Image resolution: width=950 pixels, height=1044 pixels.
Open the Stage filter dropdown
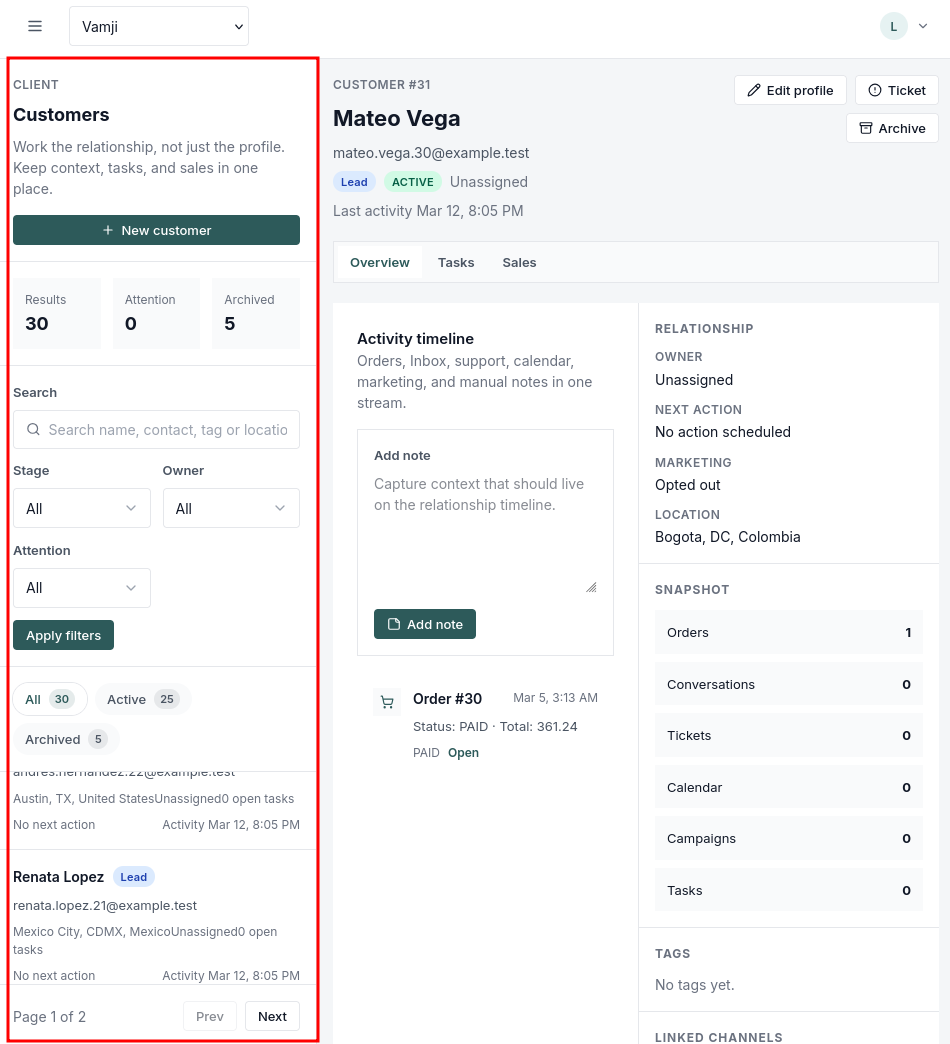click(81, 508)
